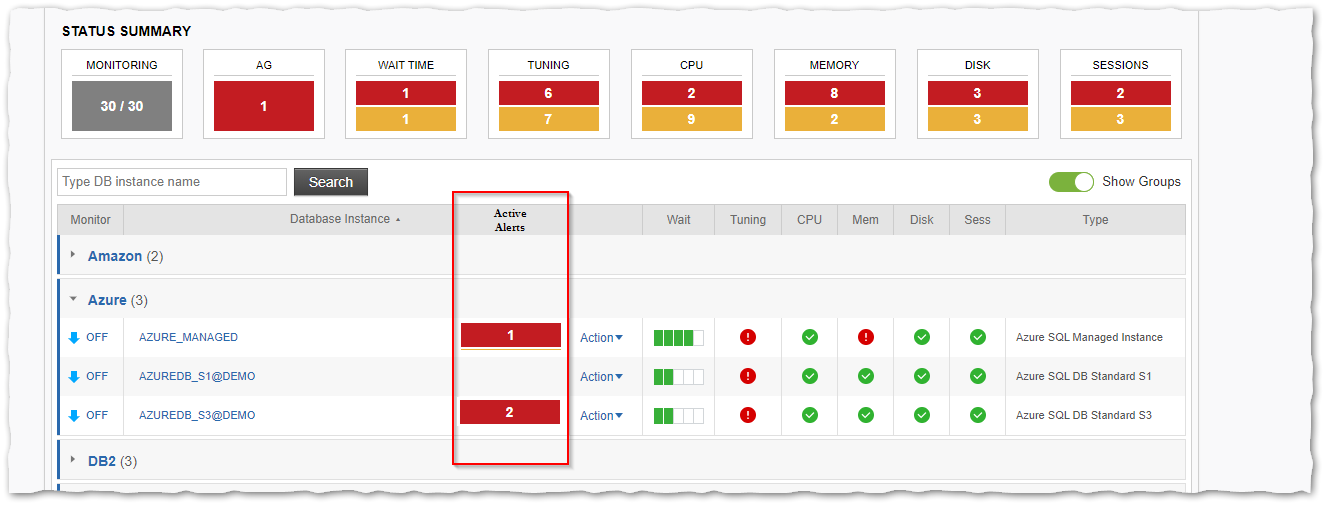The height and width of the screenshot is (505, 1325).
Task: Click the AZUREDB_S3@DEMO CPU green check icon
Action: coord(810,415)
